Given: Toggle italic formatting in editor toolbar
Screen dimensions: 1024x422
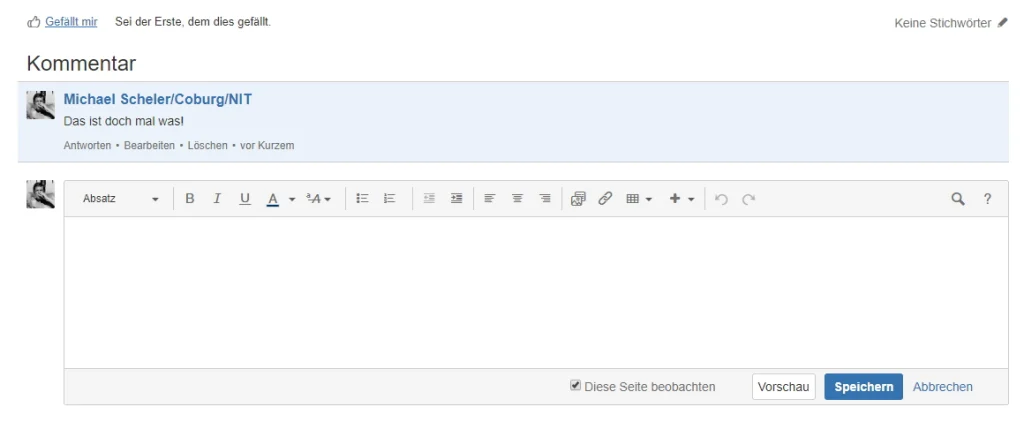Looking at the screenshot, I should [x=217, y=199].
